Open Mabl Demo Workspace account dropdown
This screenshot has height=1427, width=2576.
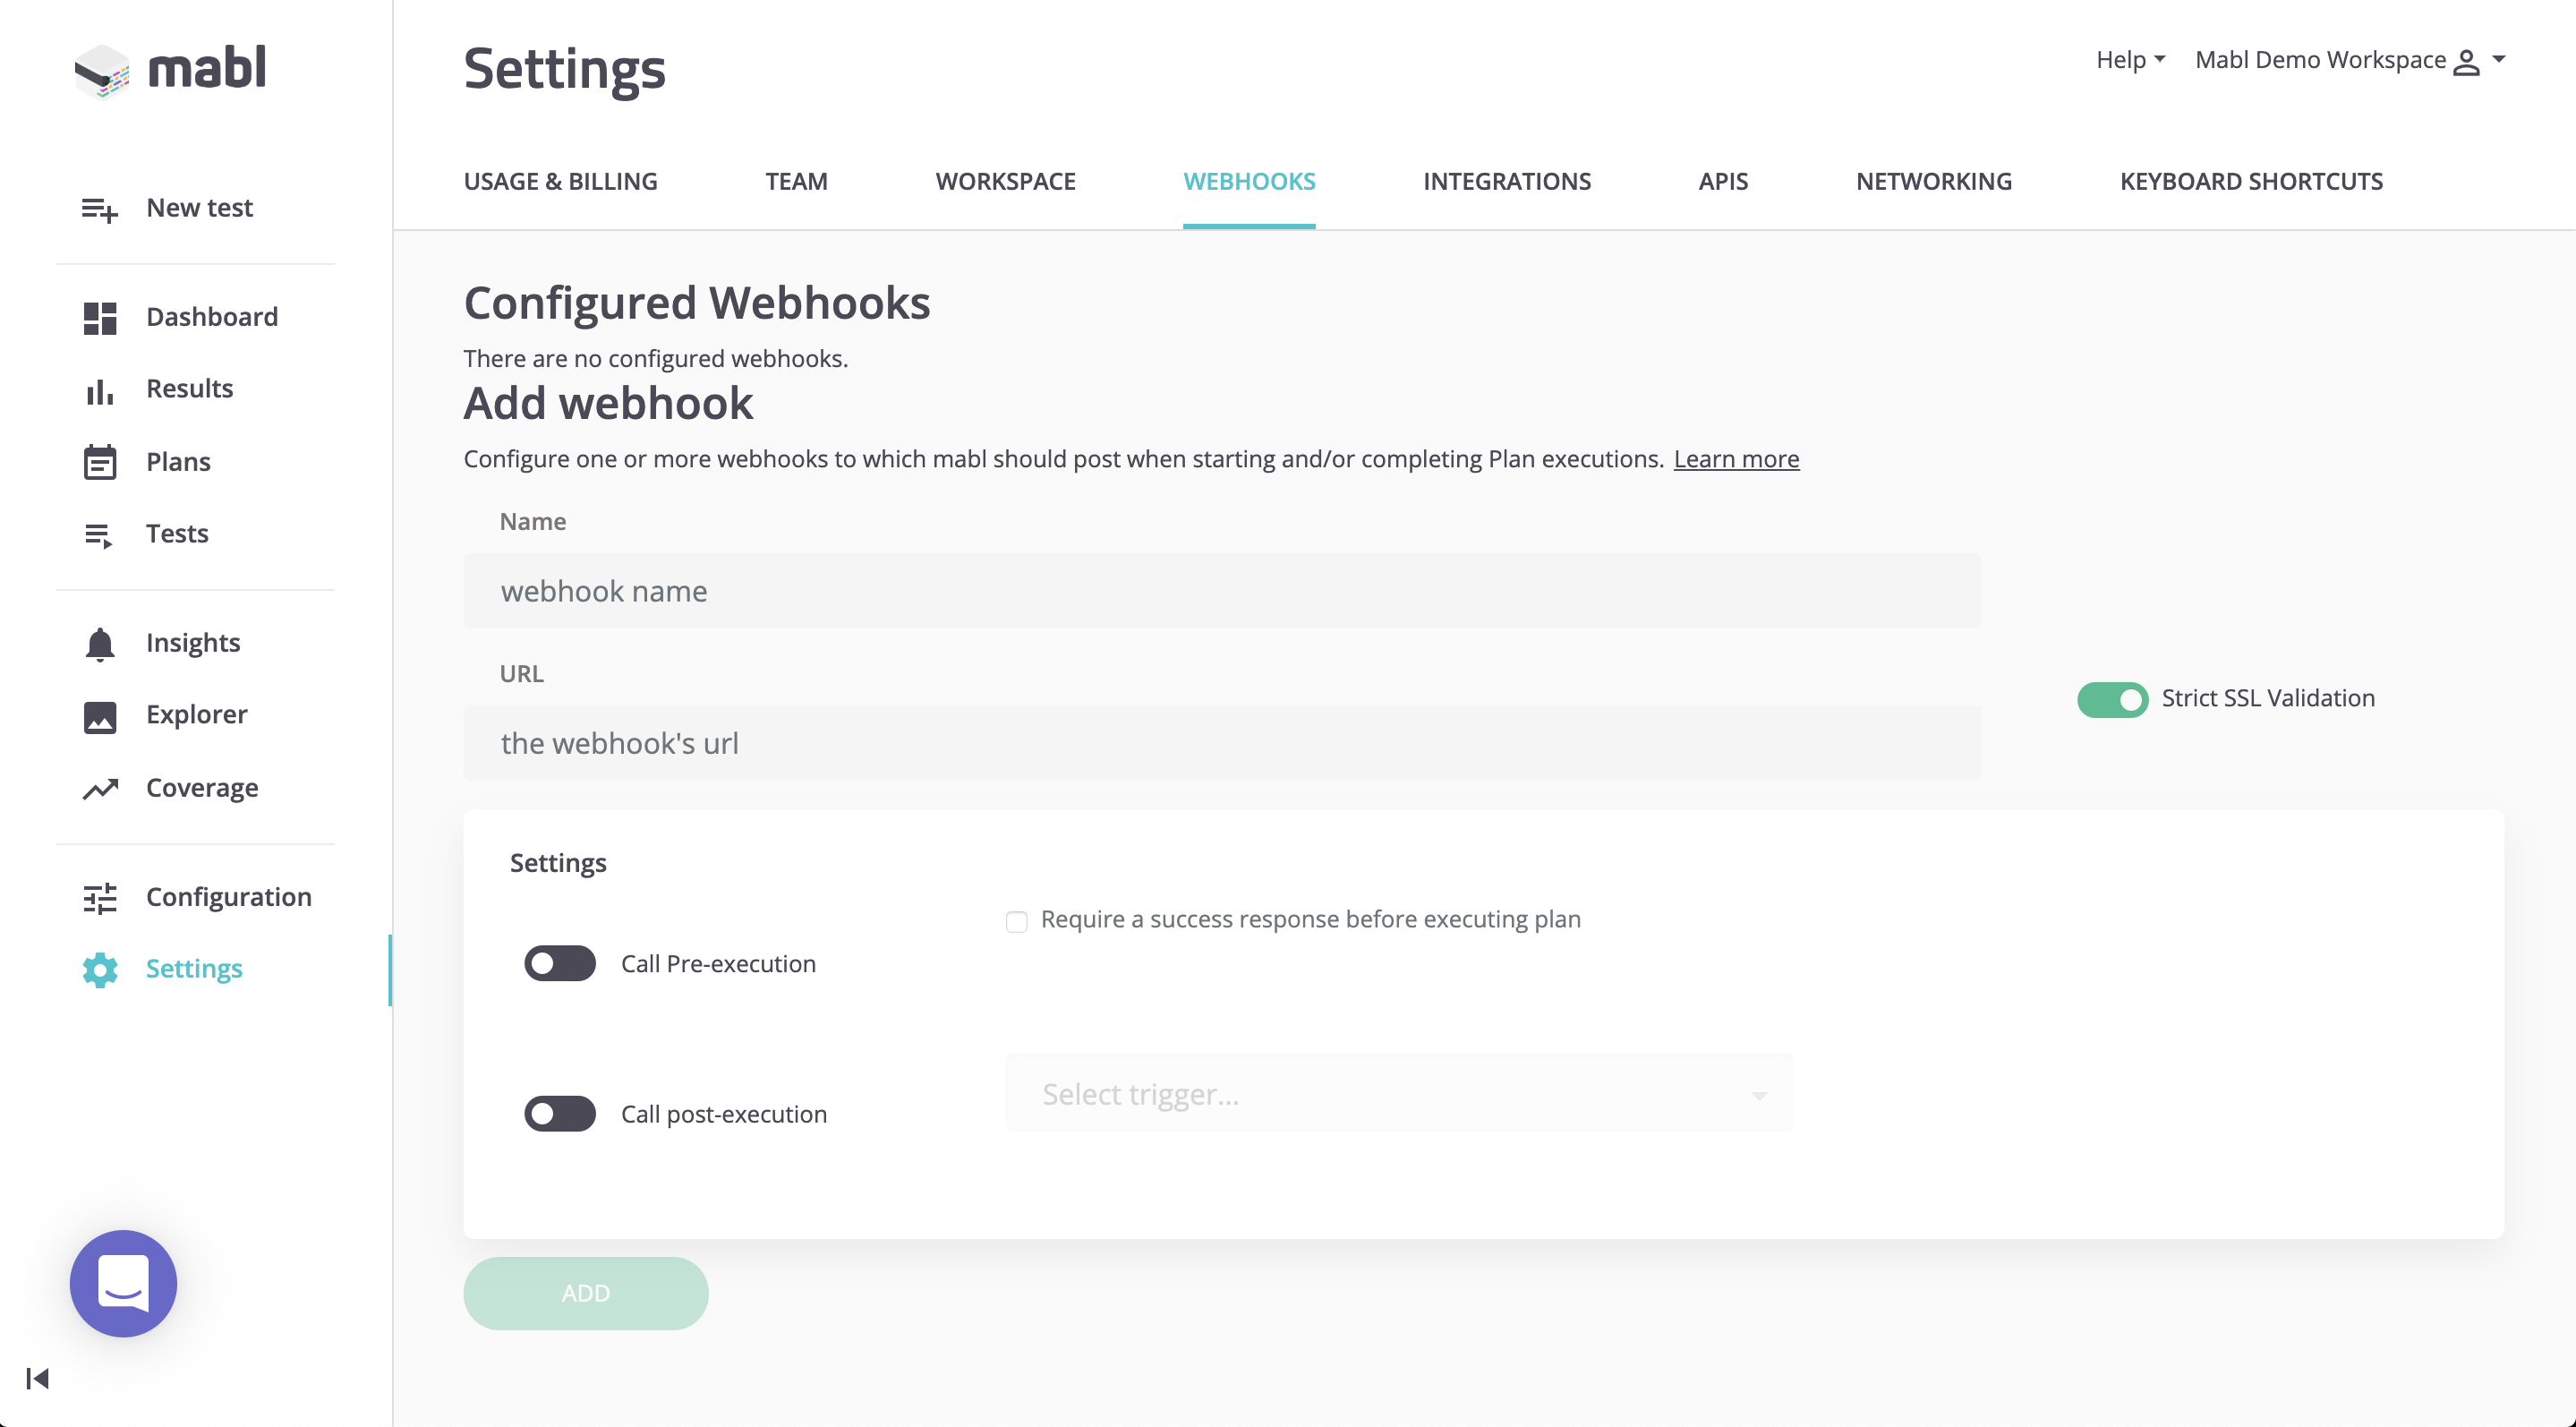point(2348,60)
